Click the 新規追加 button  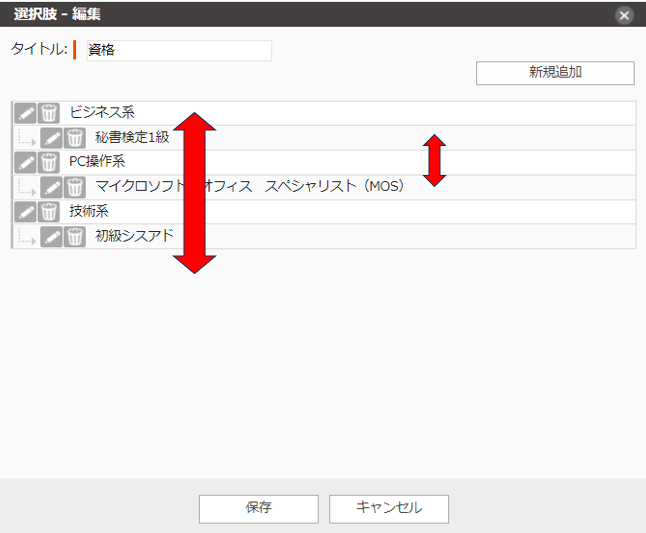coord(555,73)
